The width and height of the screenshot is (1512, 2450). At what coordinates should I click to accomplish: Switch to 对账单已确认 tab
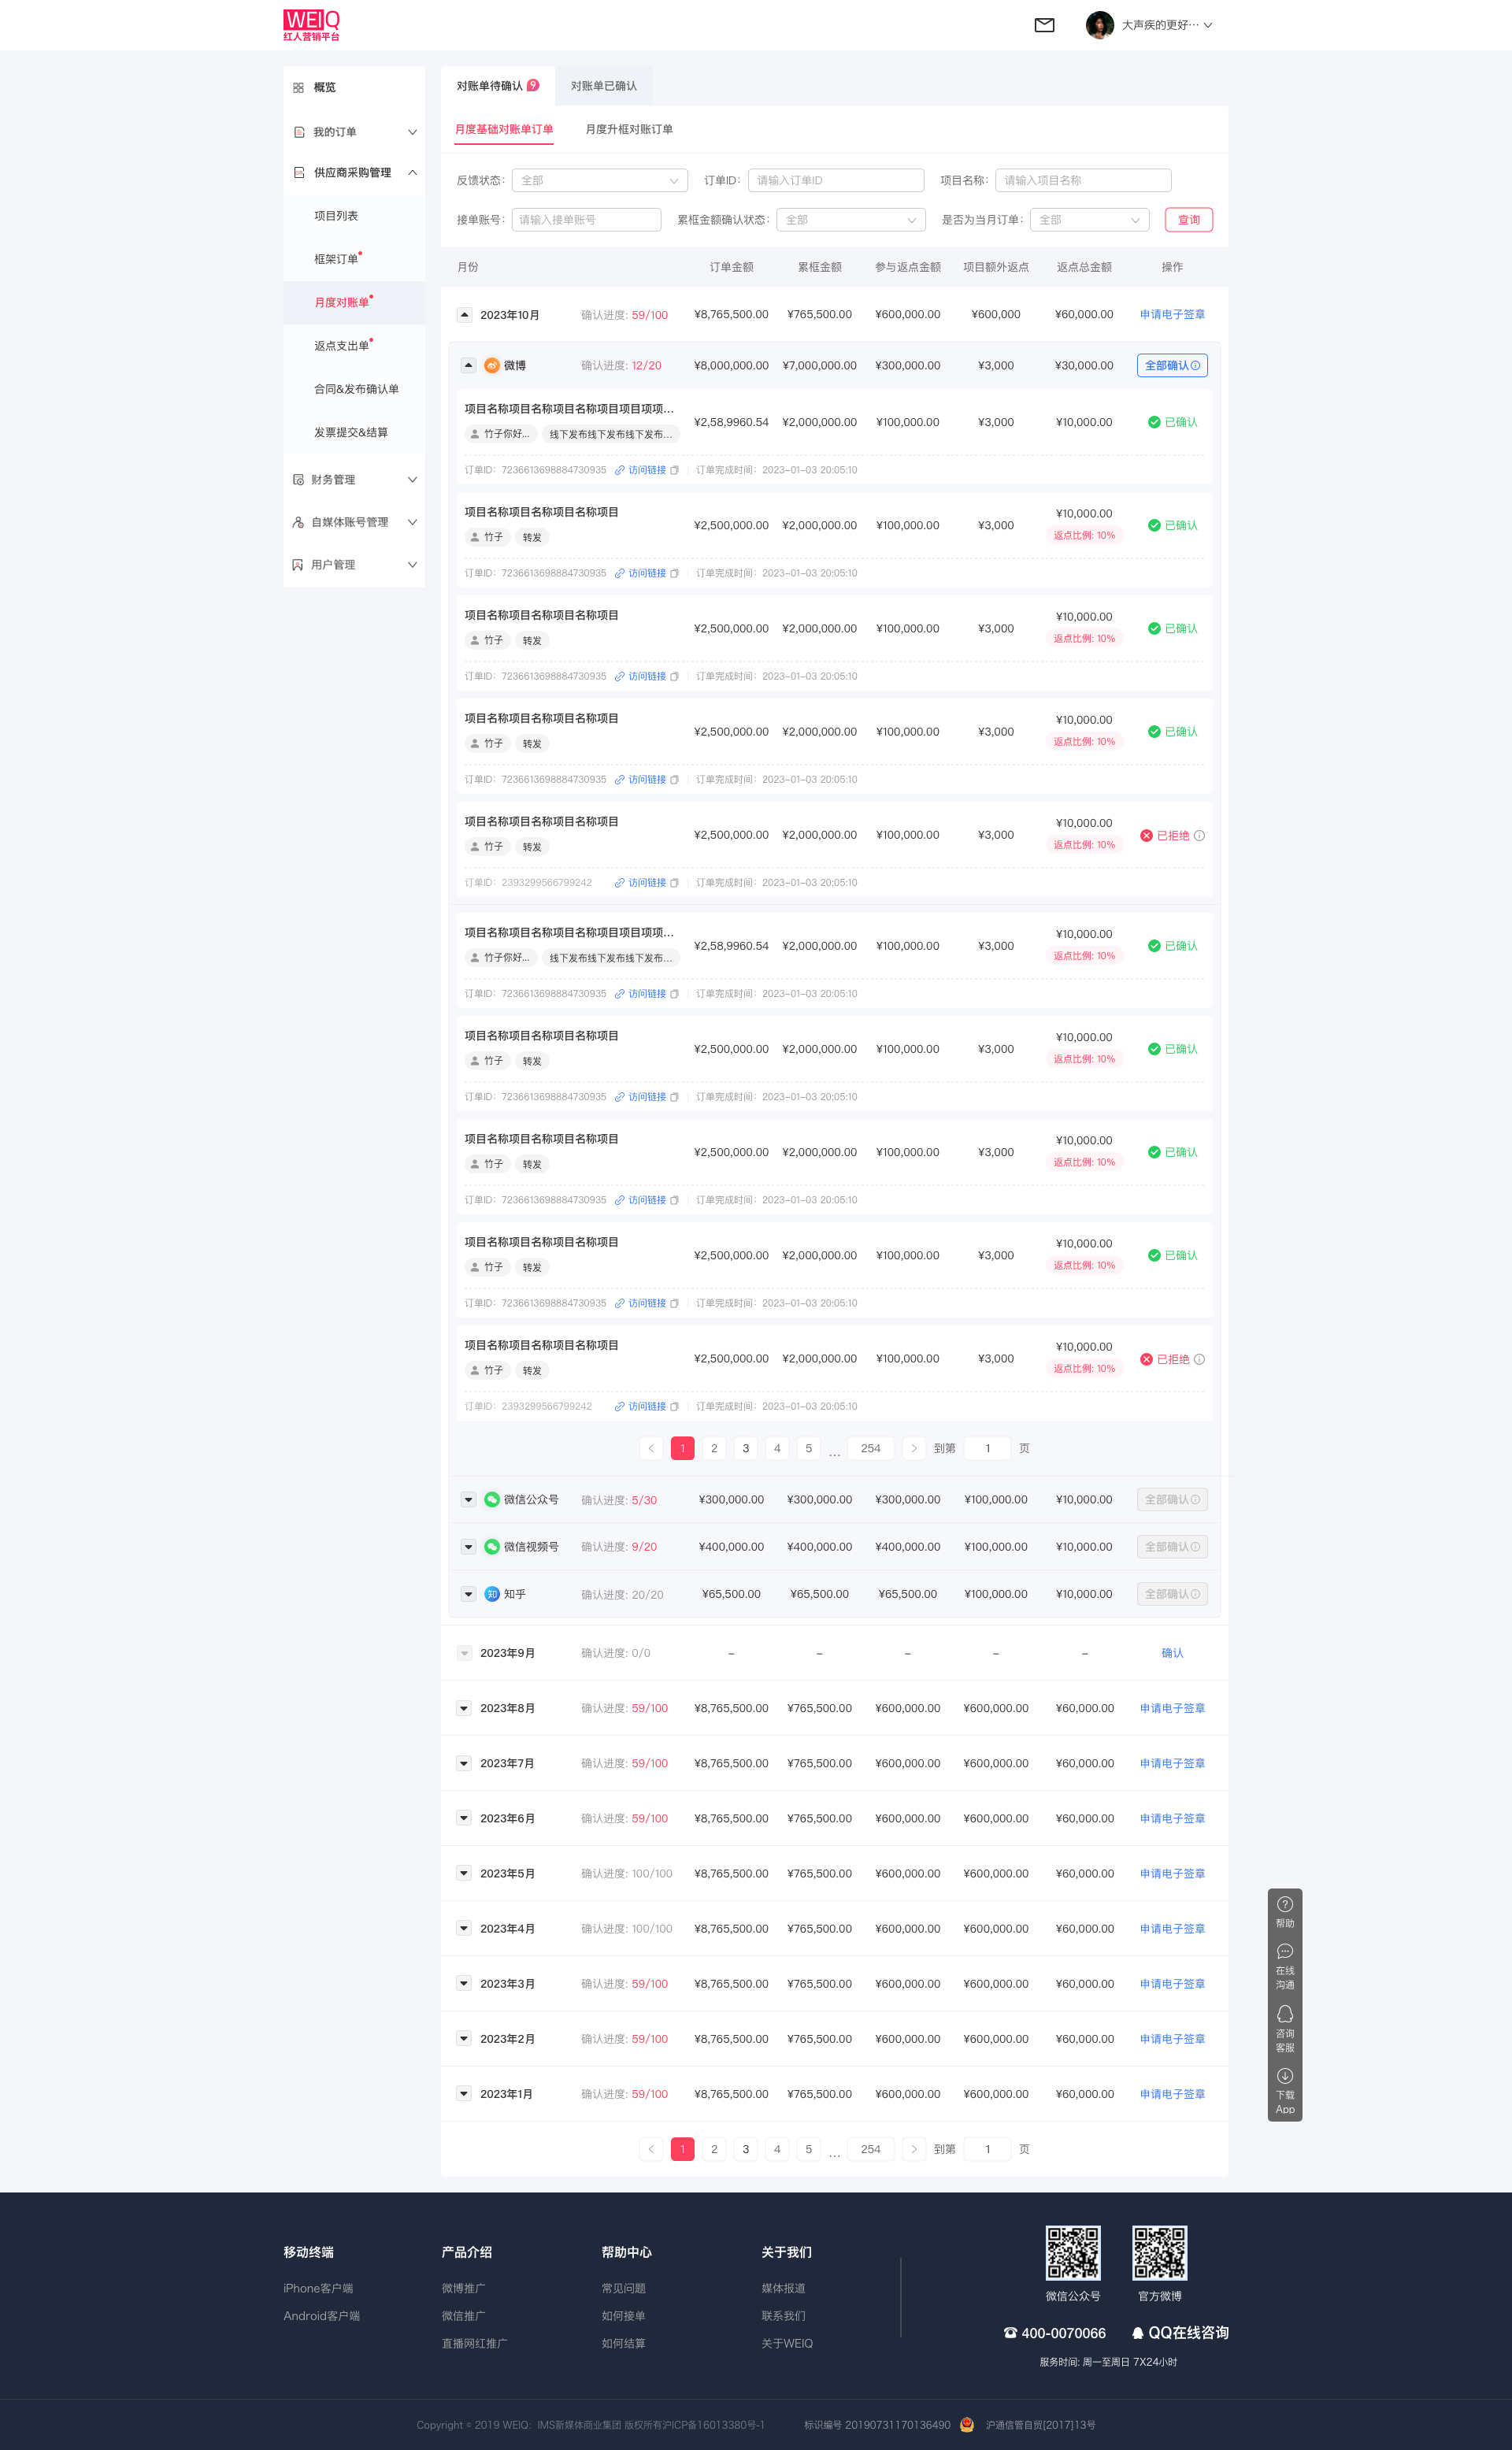tap(603, 86)
